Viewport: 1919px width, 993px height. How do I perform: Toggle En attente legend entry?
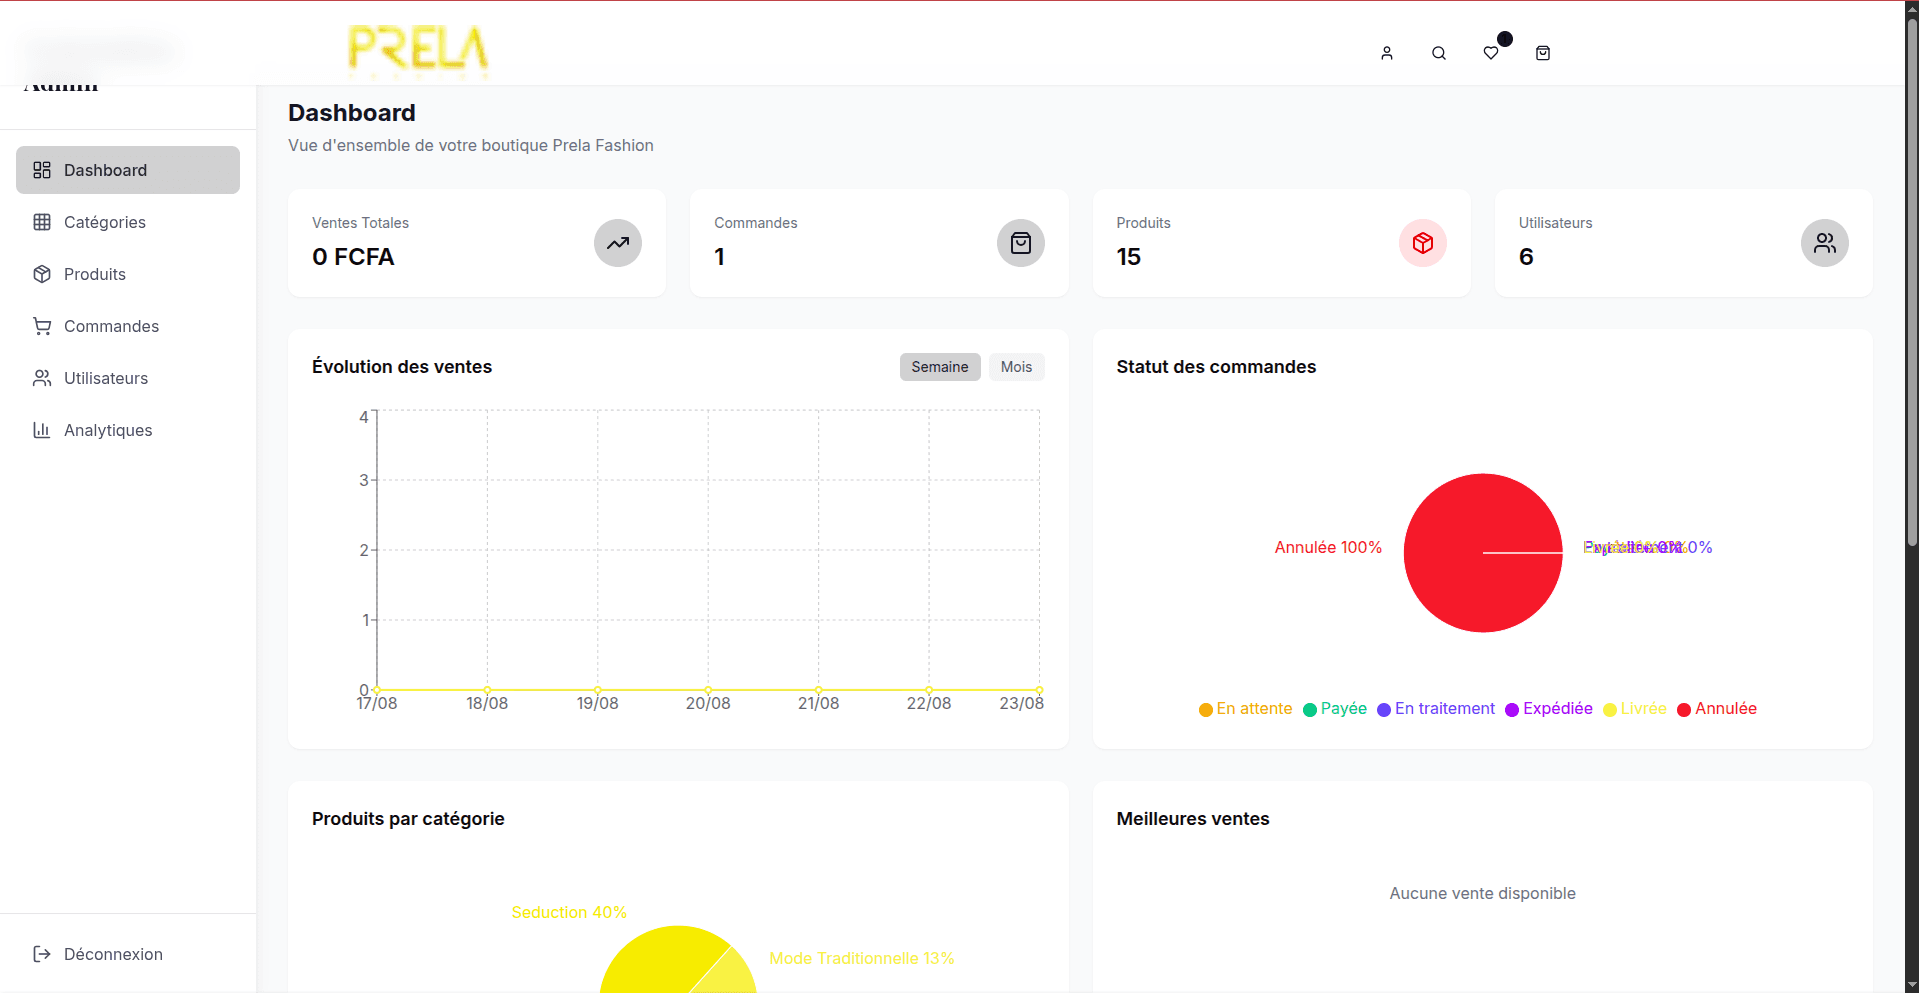[1245, 709]
